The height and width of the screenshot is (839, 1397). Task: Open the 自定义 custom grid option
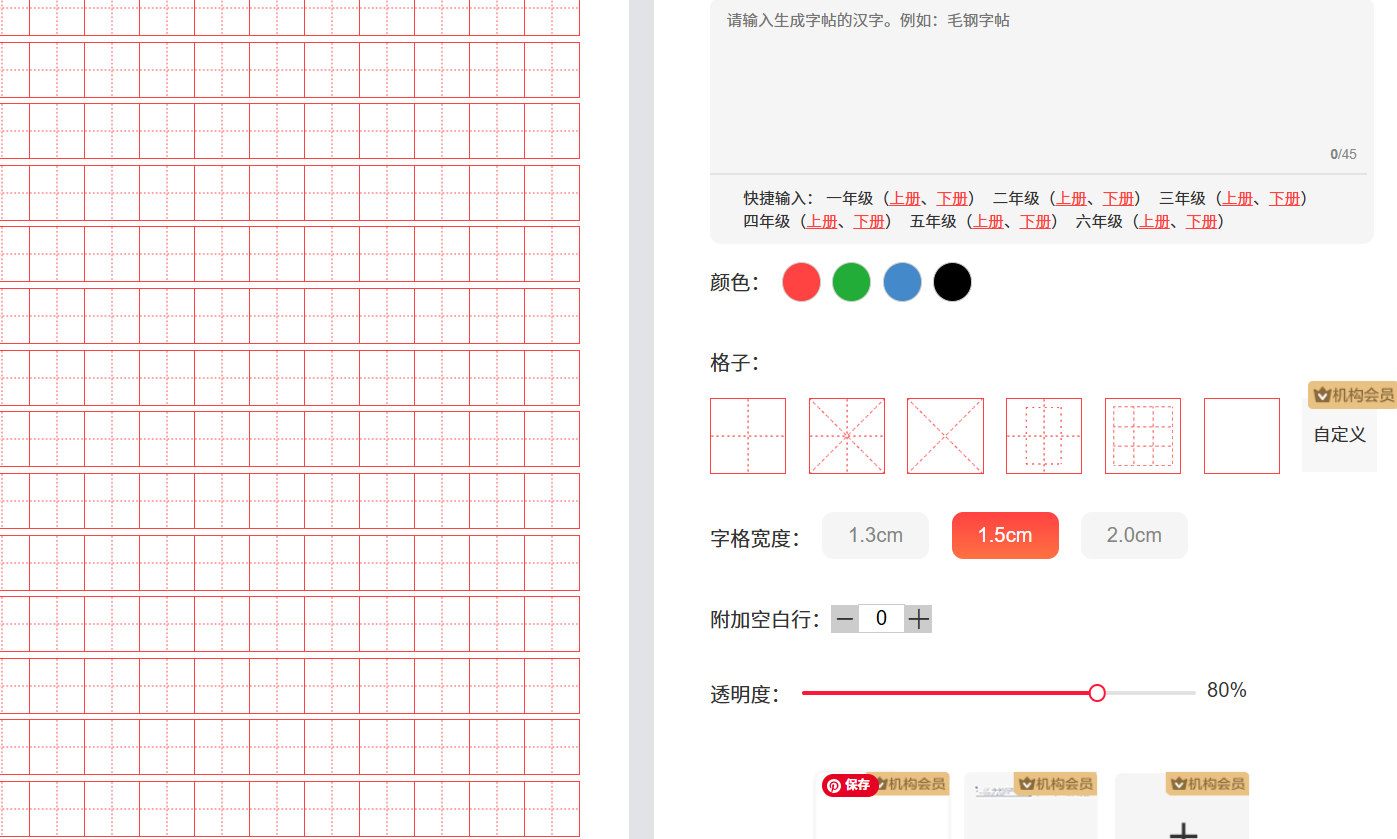click(x=1339, y=436)
